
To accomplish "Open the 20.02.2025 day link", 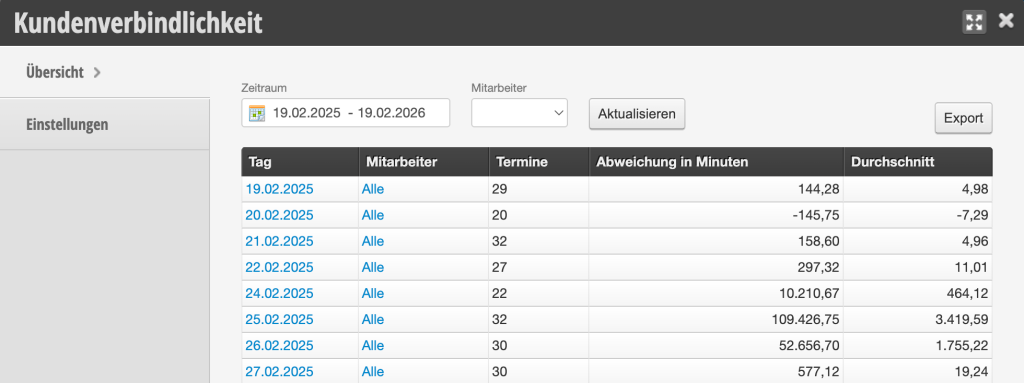I will click(280, 215).
